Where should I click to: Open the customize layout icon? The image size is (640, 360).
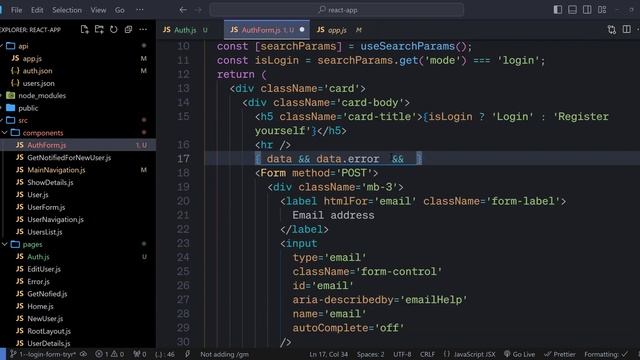(602, 10)
